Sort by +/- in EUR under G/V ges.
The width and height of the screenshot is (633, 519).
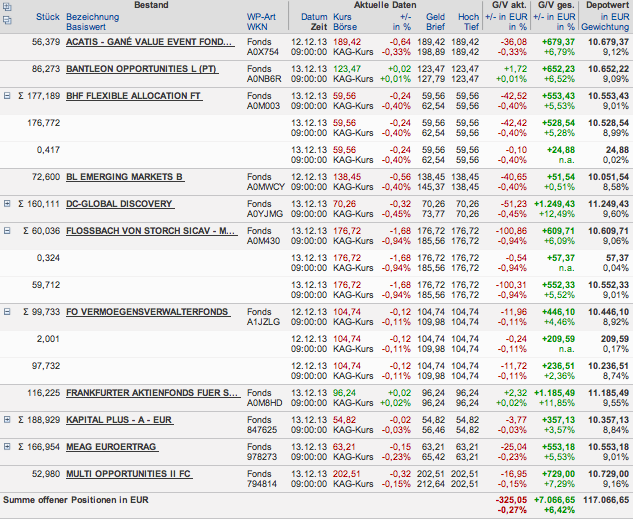tap(554, 17)
